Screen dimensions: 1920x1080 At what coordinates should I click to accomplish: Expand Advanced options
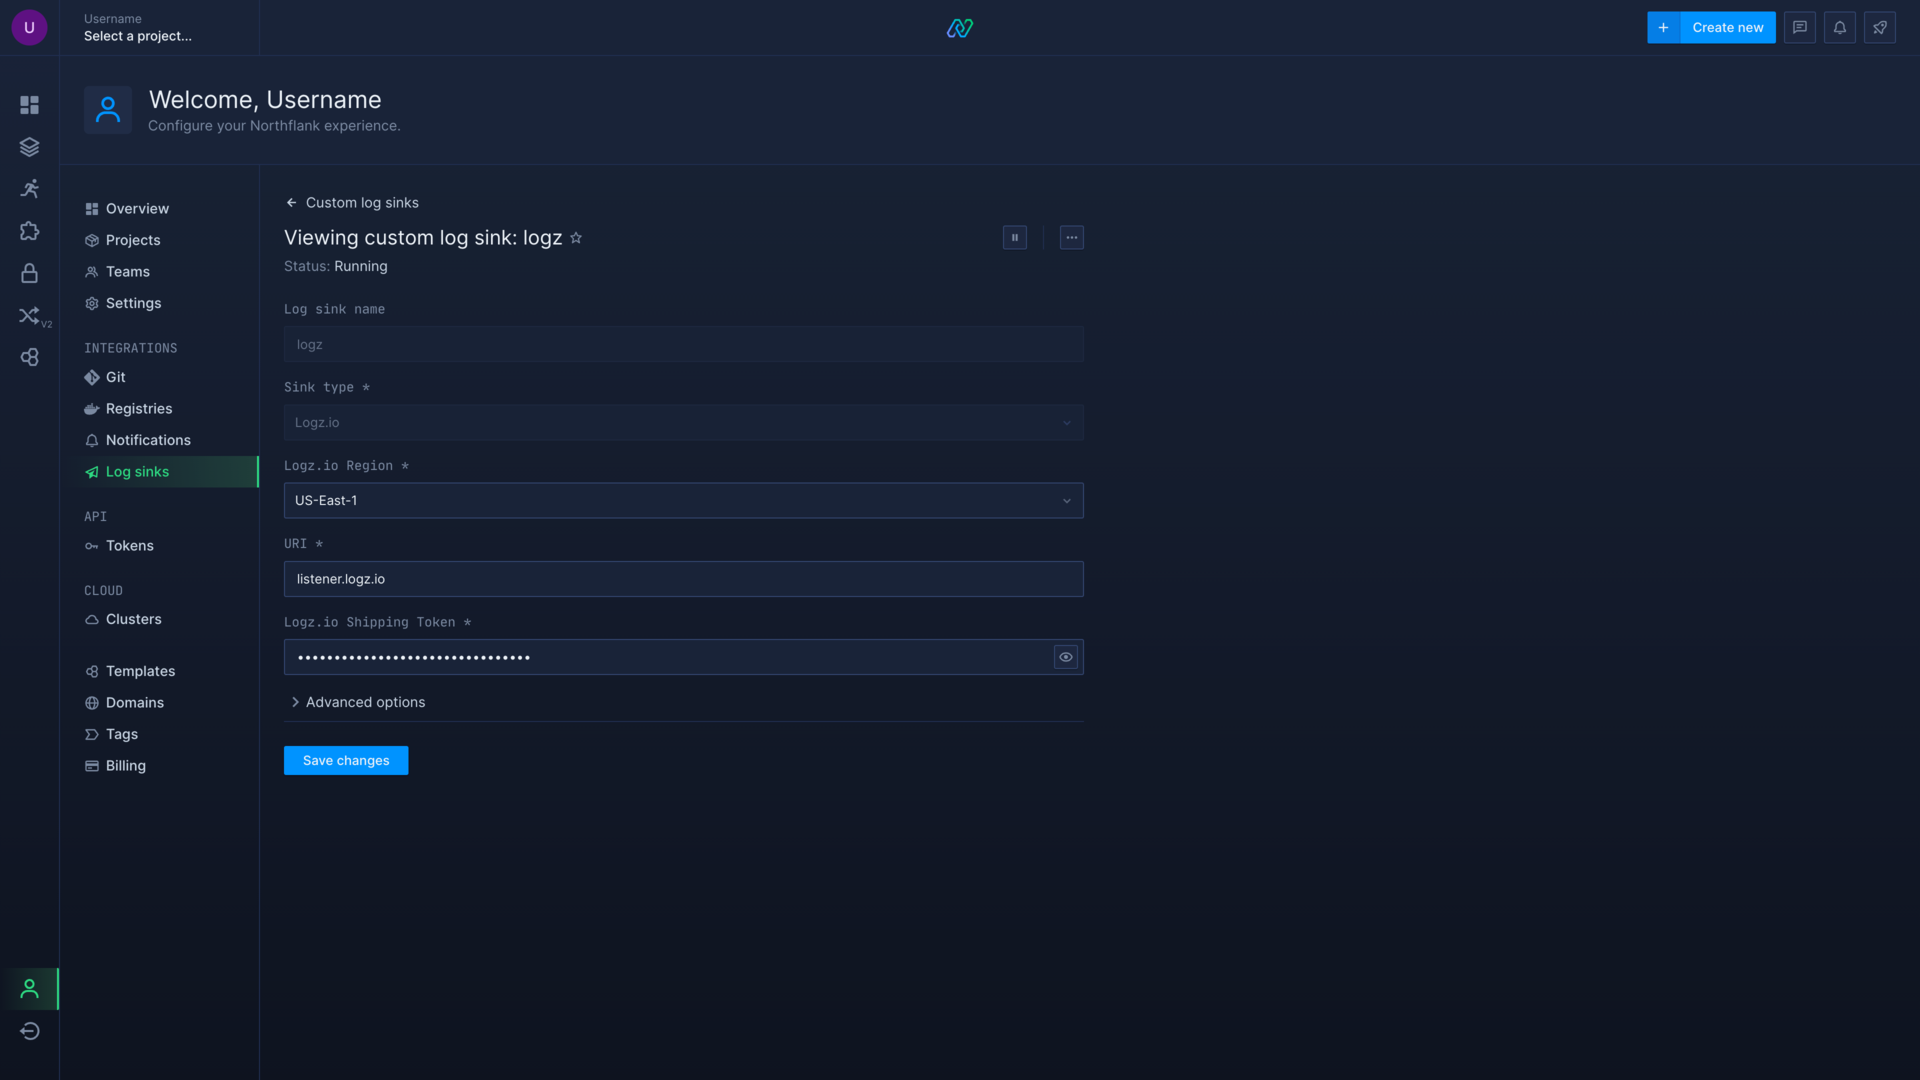tap(359, 702)
